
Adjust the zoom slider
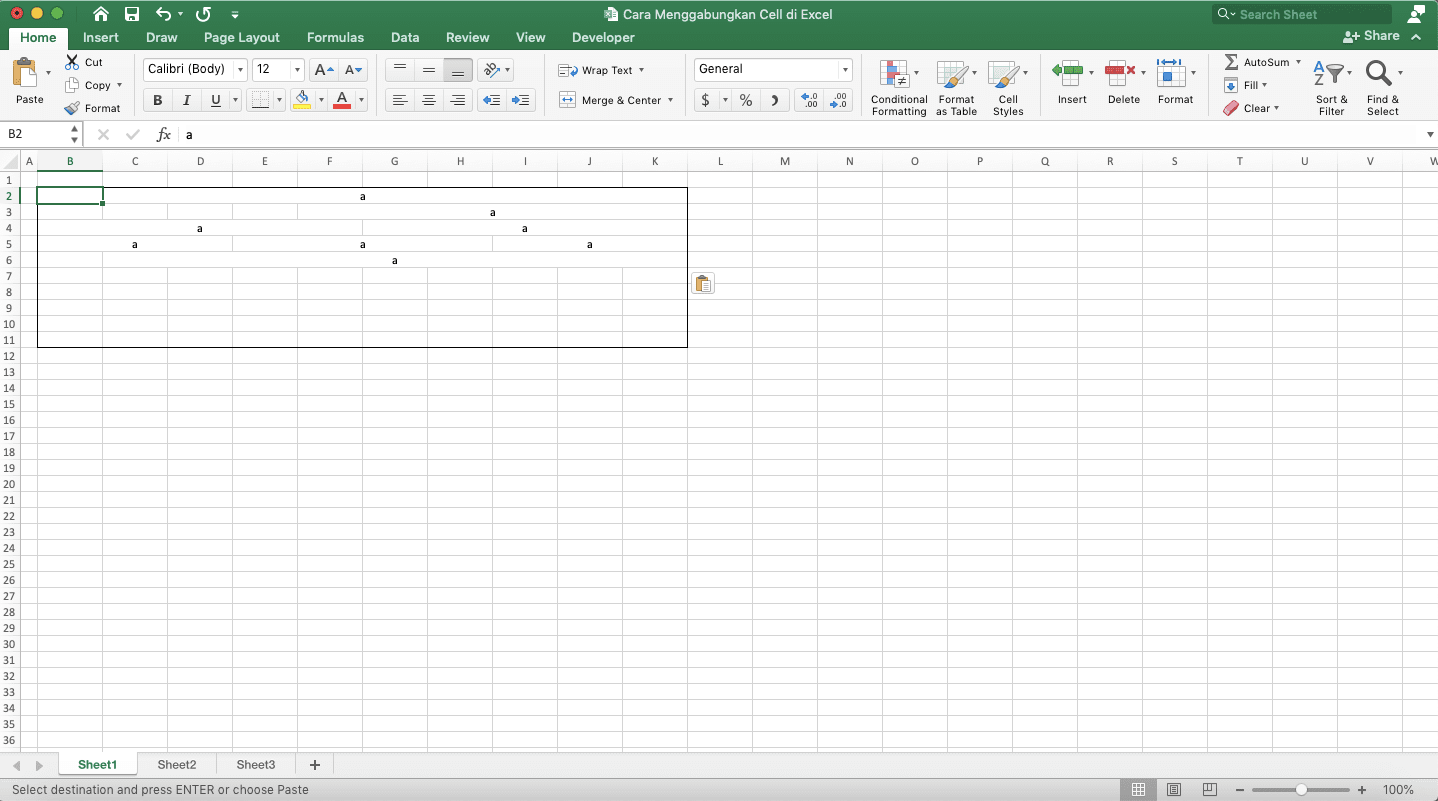point(1301,790)
